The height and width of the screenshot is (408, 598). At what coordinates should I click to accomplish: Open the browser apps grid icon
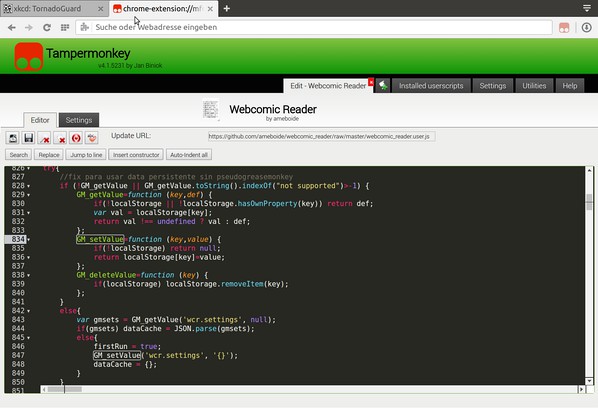(x=65, y=27)
